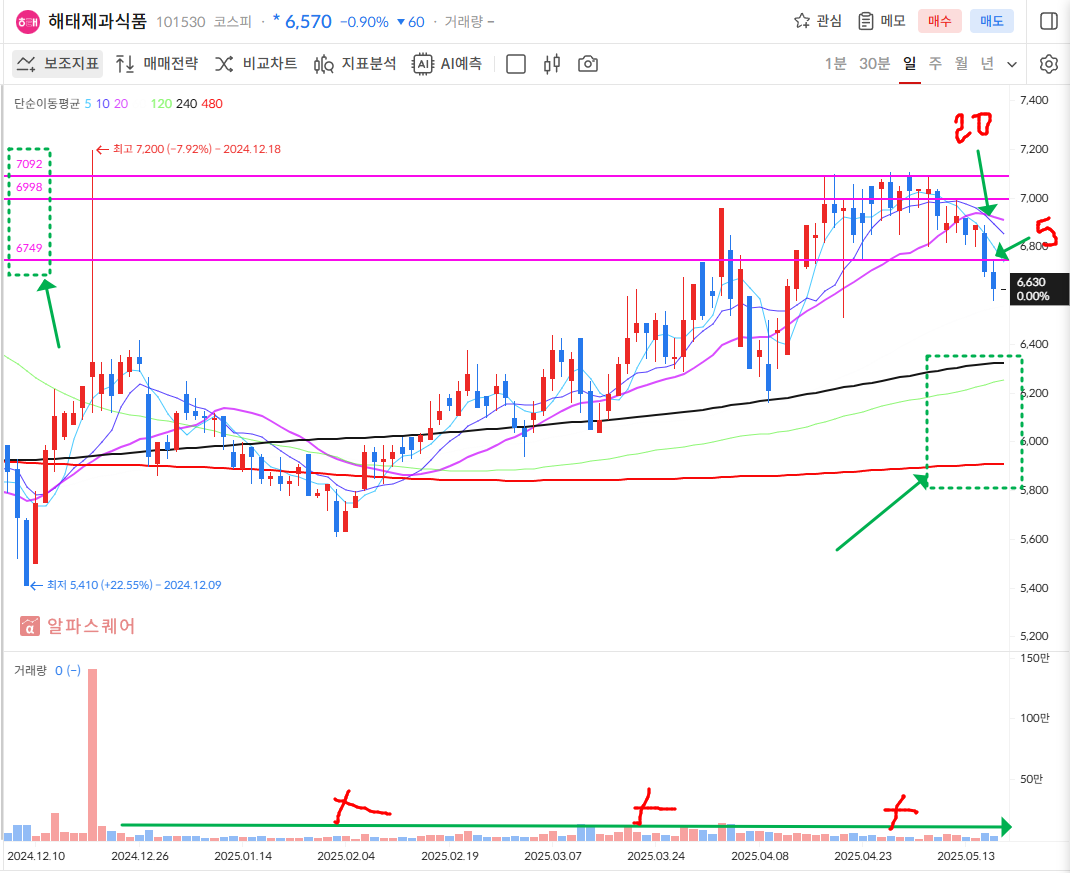Viewport: 1070px width, 873px height.
Task: Select the 1분 timeframe tab
Action: [835, 64]
